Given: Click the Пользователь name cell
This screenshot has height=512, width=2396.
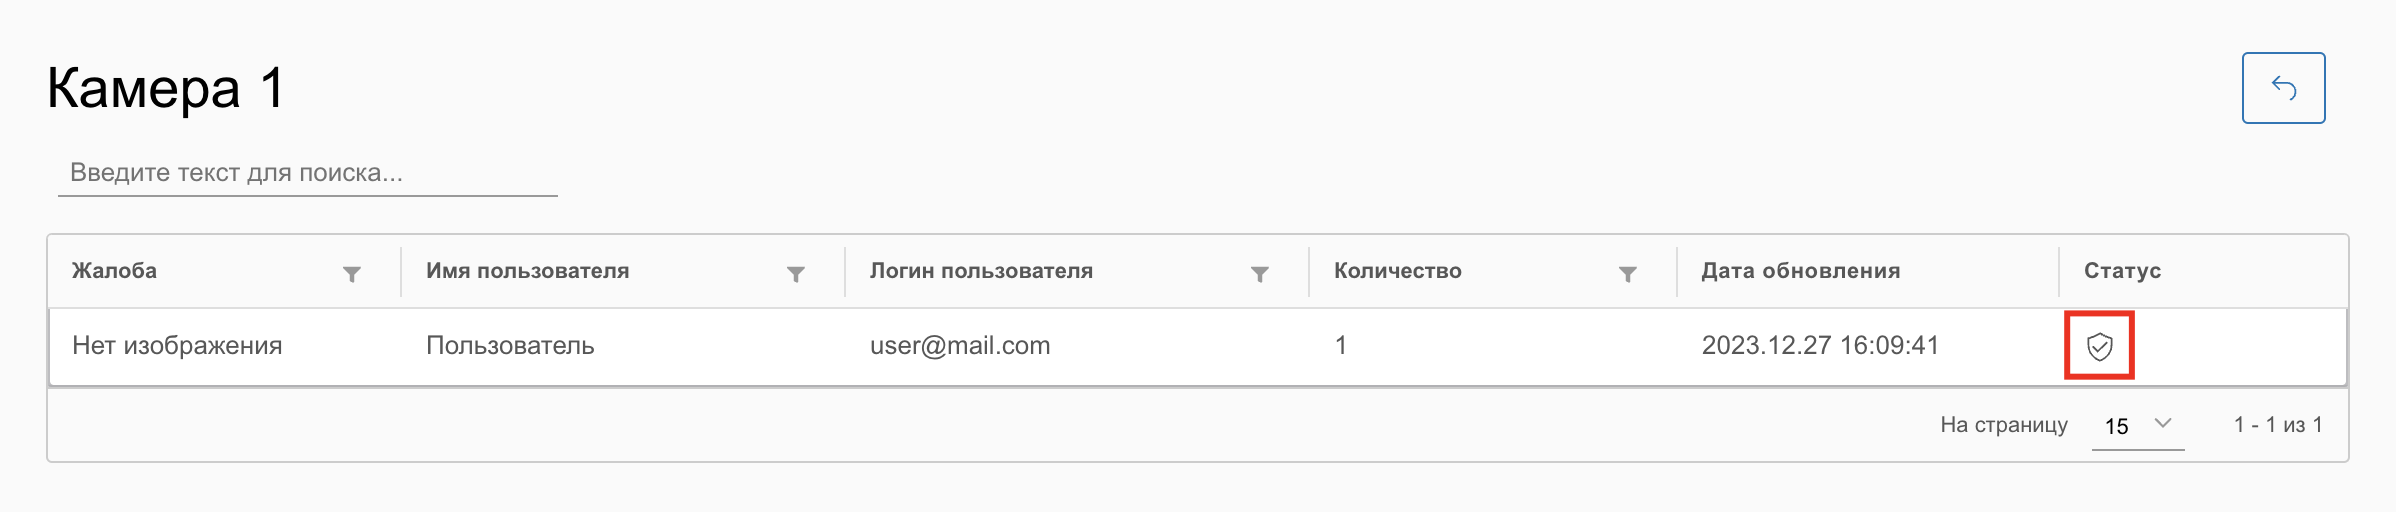Looking at the screenshot, I should [x=510, y=346].
